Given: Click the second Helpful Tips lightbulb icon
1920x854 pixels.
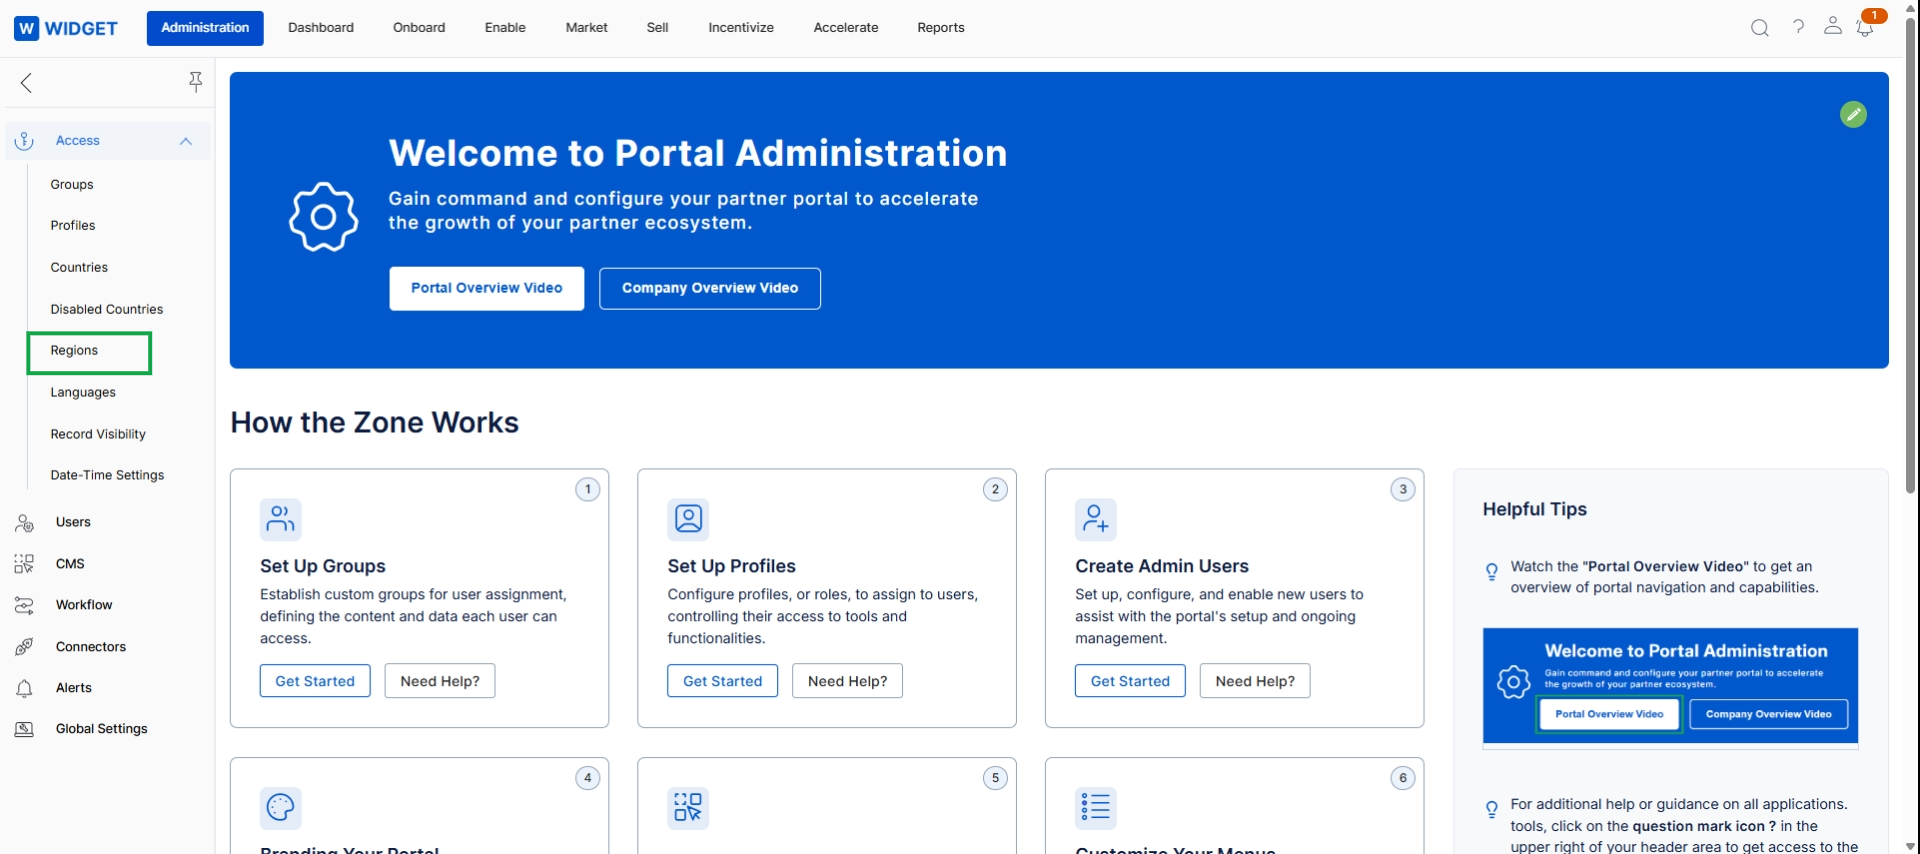Looking at the screenshot, I should pos(1492,810).
